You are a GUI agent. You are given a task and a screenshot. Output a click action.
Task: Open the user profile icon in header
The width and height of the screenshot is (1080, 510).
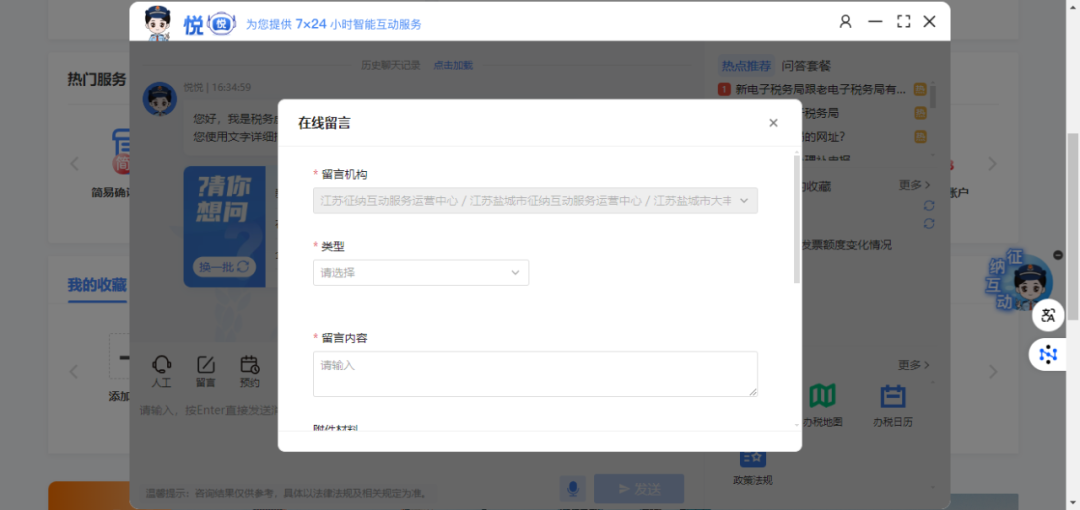(x=846, y=21)
